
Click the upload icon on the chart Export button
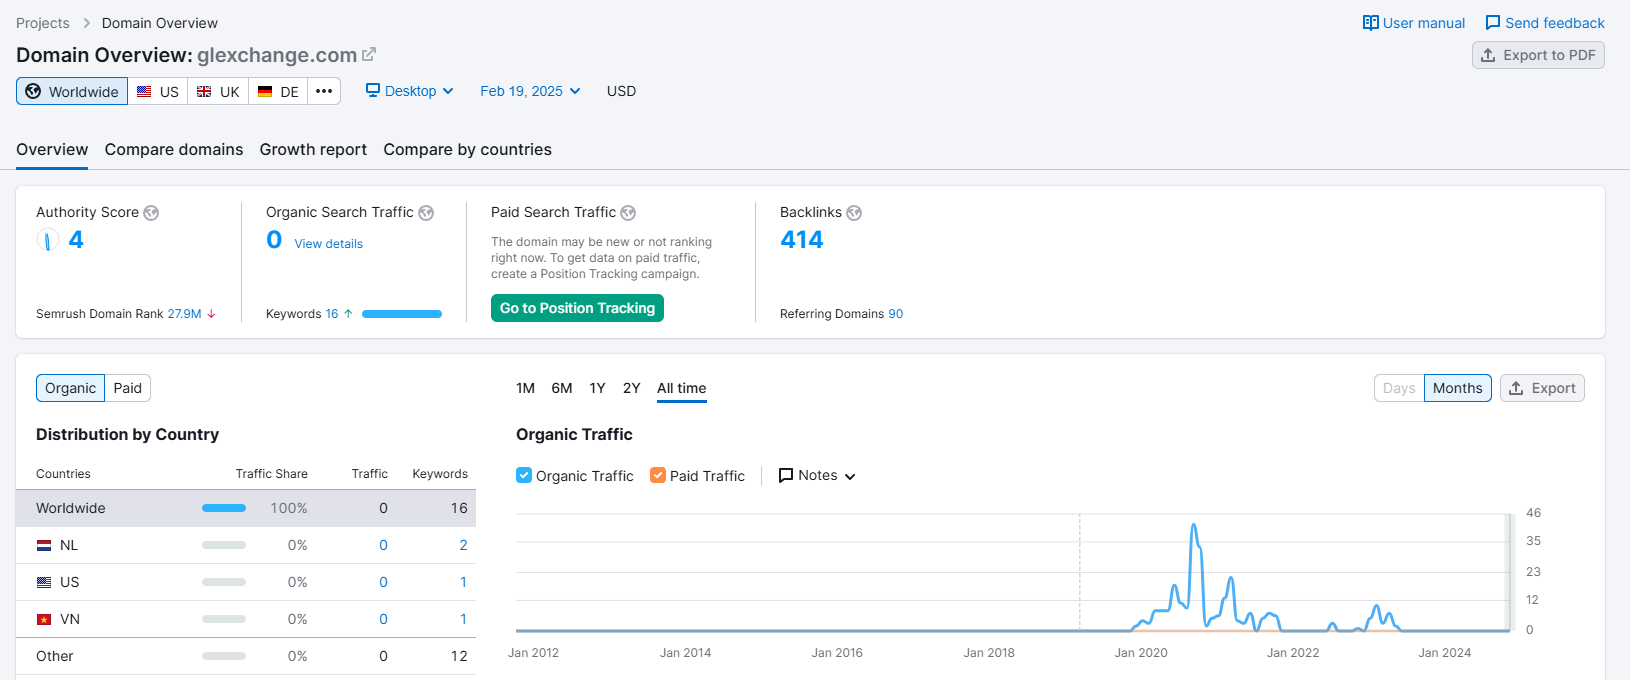tap(1517, 388)
